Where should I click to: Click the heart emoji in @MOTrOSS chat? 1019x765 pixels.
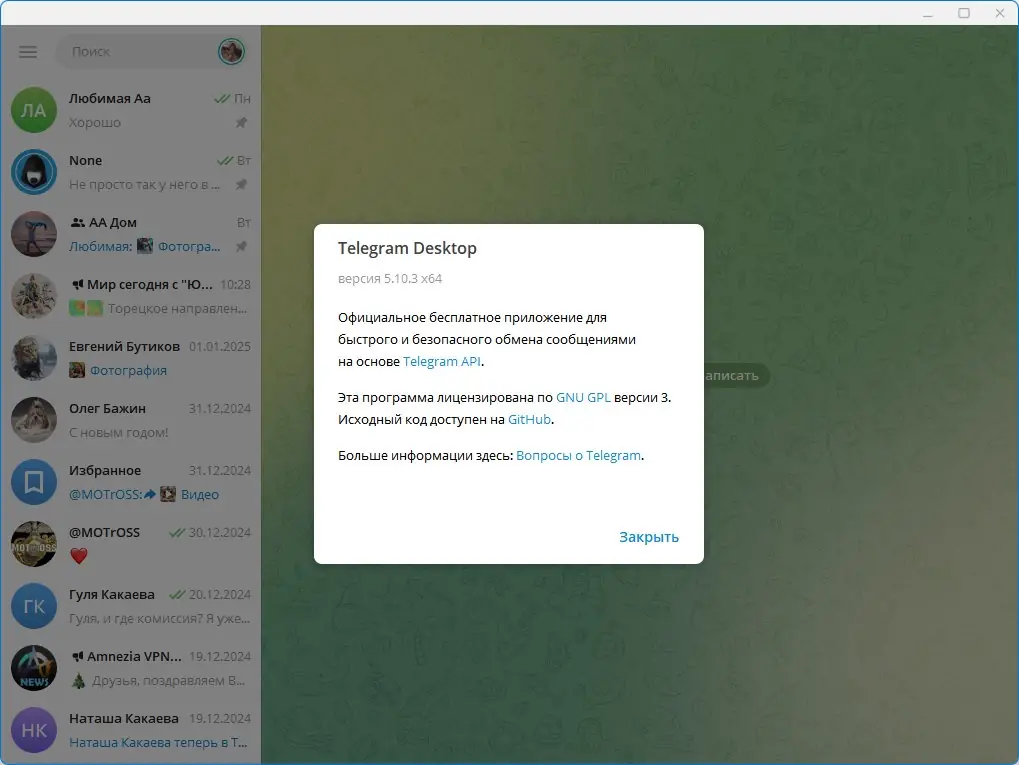pos(79,556)
